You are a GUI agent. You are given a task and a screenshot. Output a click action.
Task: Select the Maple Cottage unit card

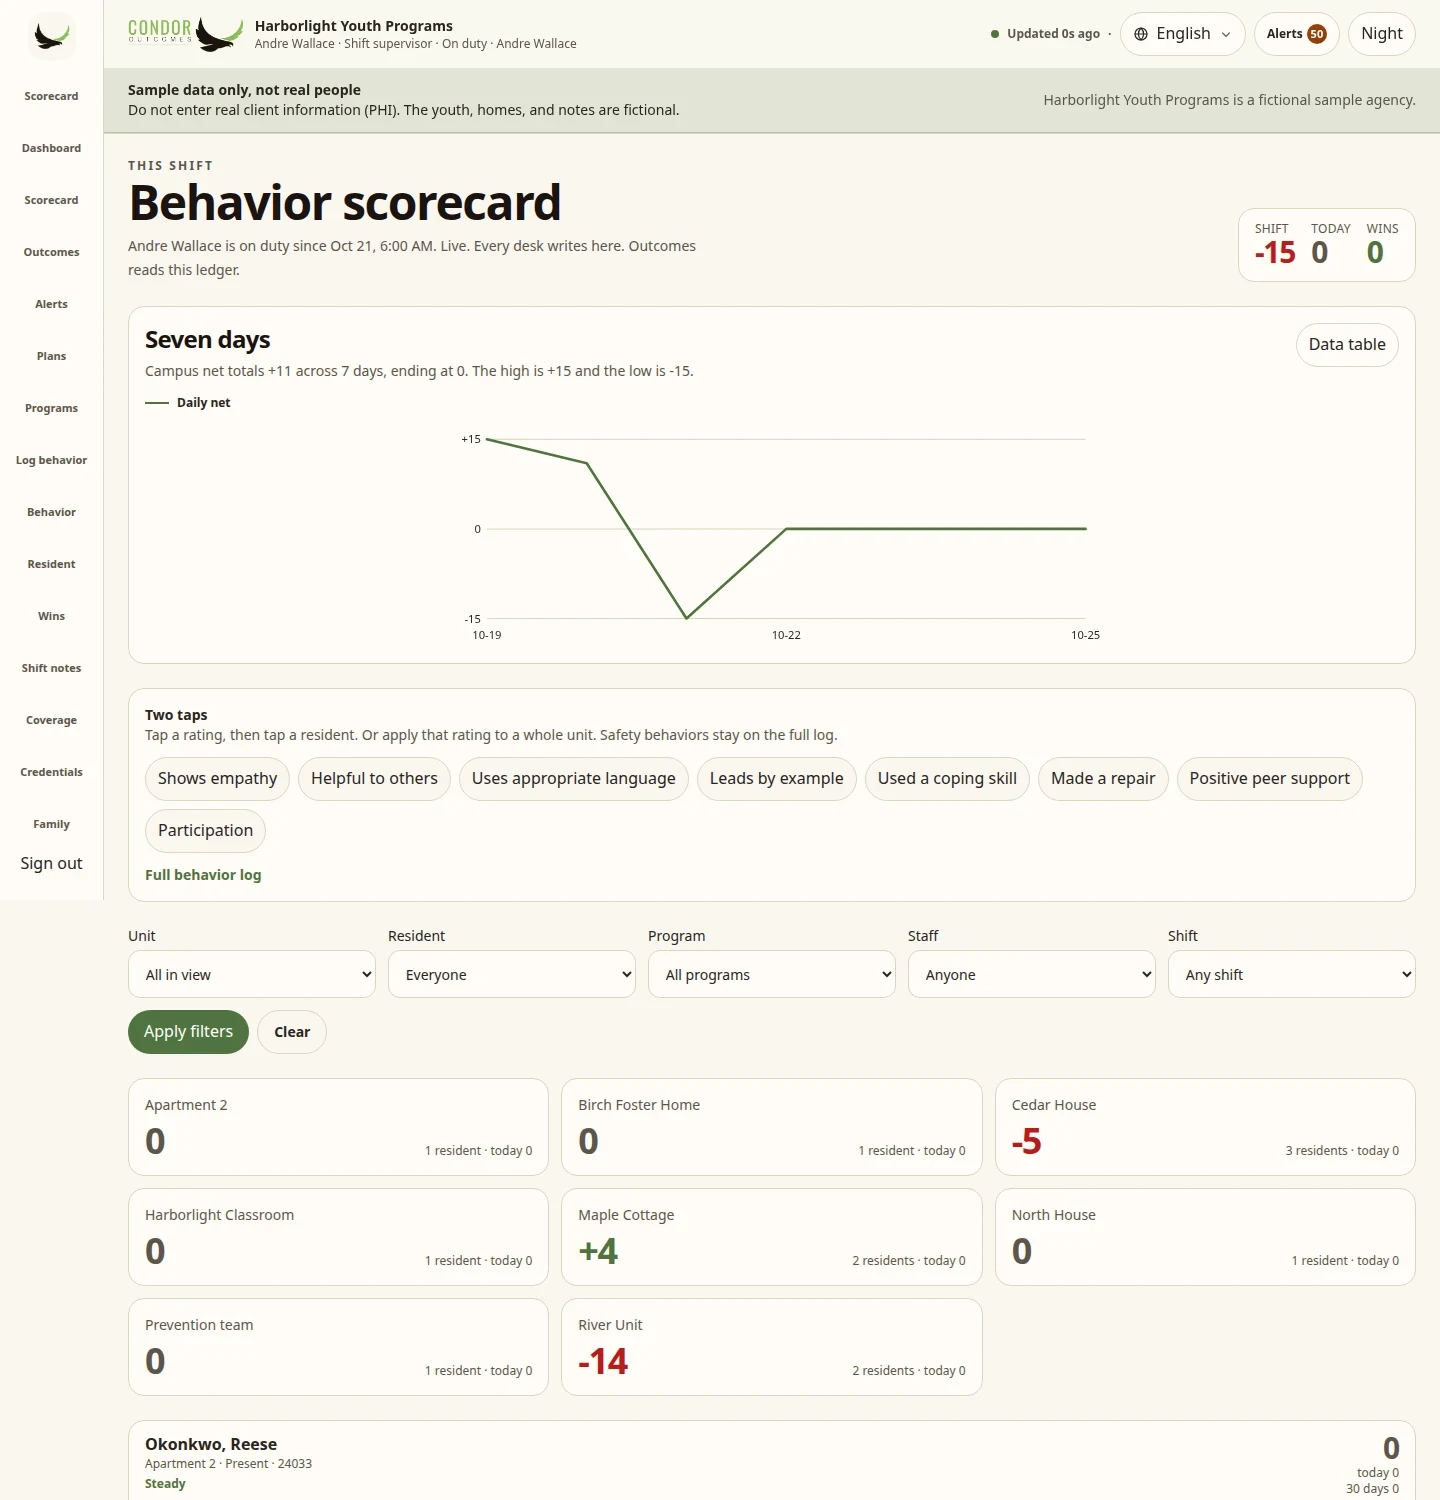click(772, 1237)
